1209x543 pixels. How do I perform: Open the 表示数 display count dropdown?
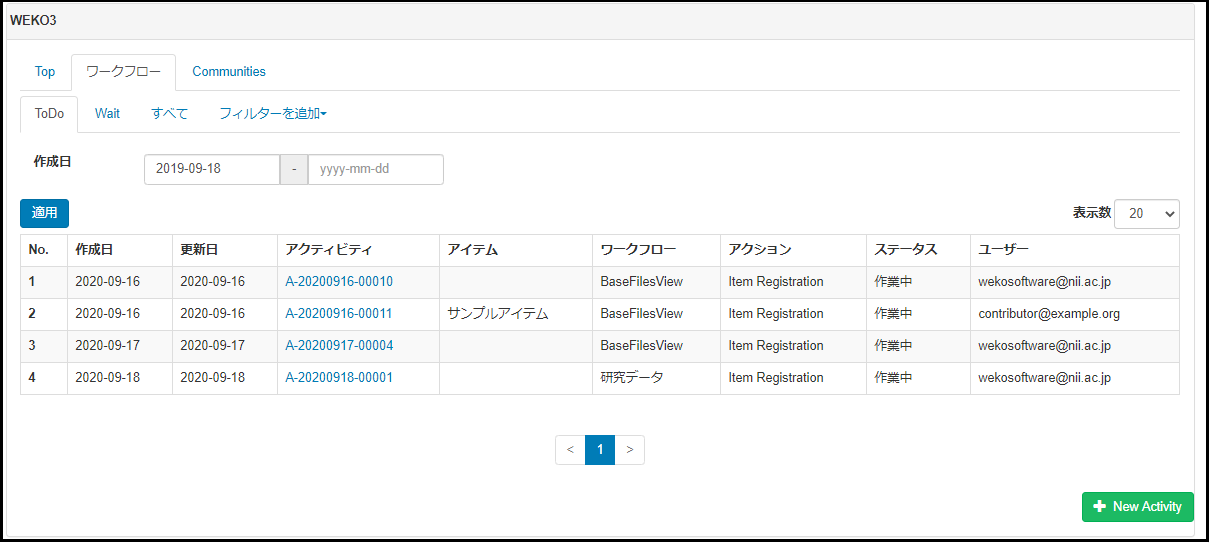pos(1146,213)
